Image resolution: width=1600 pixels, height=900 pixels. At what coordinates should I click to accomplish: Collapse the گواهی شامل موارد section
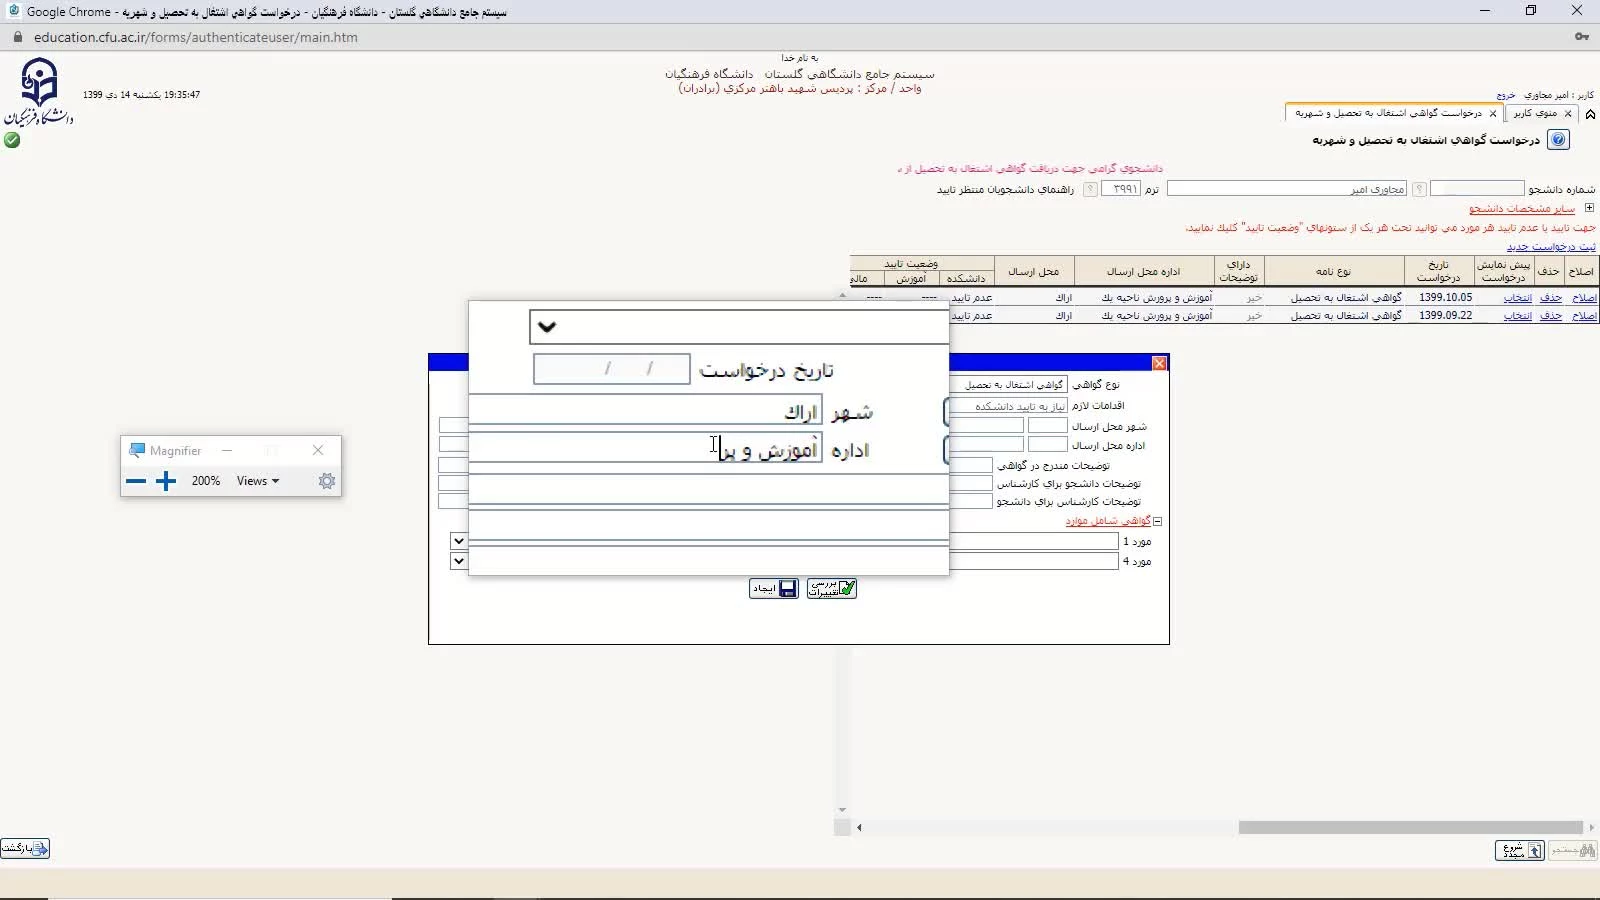[1157, 521]
